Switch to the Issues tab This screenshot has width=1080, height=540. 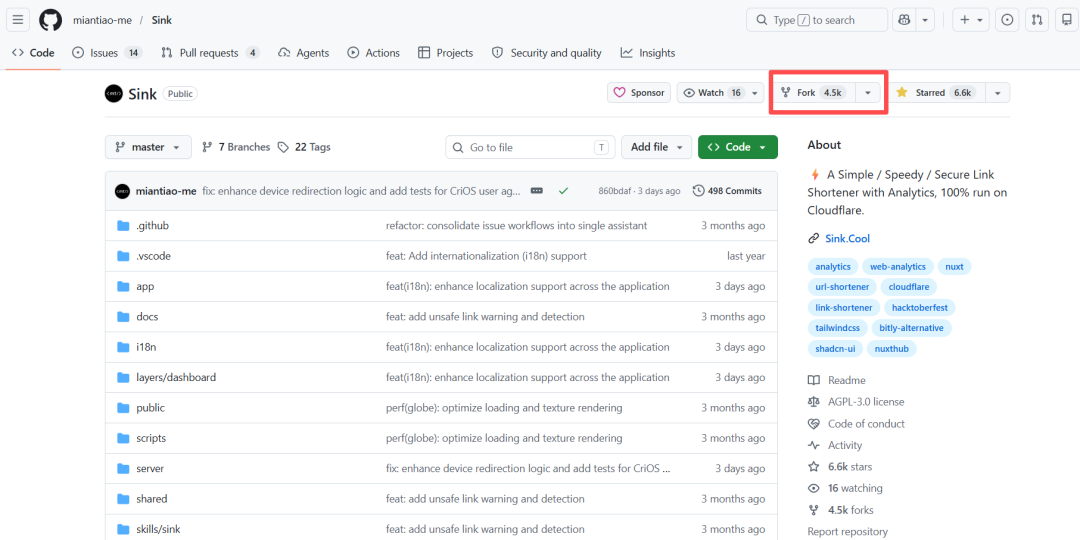tap(107, 52)
